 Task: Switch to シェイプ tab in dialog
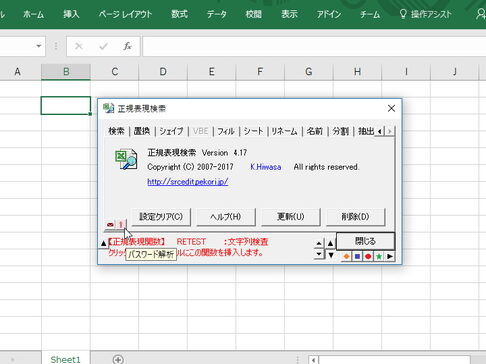(x=171, y=131)
